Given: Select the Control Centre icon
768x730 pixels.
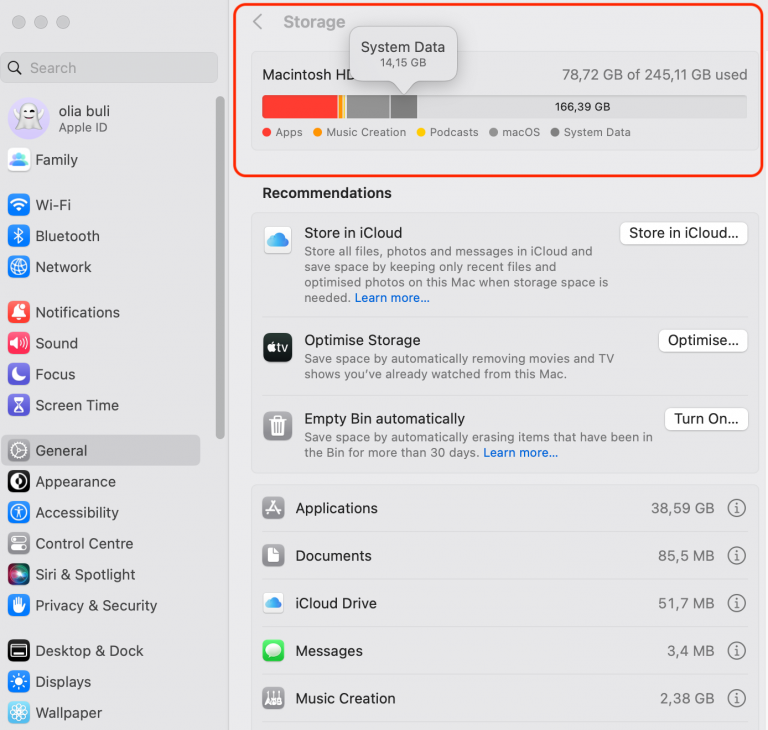Looking at the screenshot, I should click(19, 543).
